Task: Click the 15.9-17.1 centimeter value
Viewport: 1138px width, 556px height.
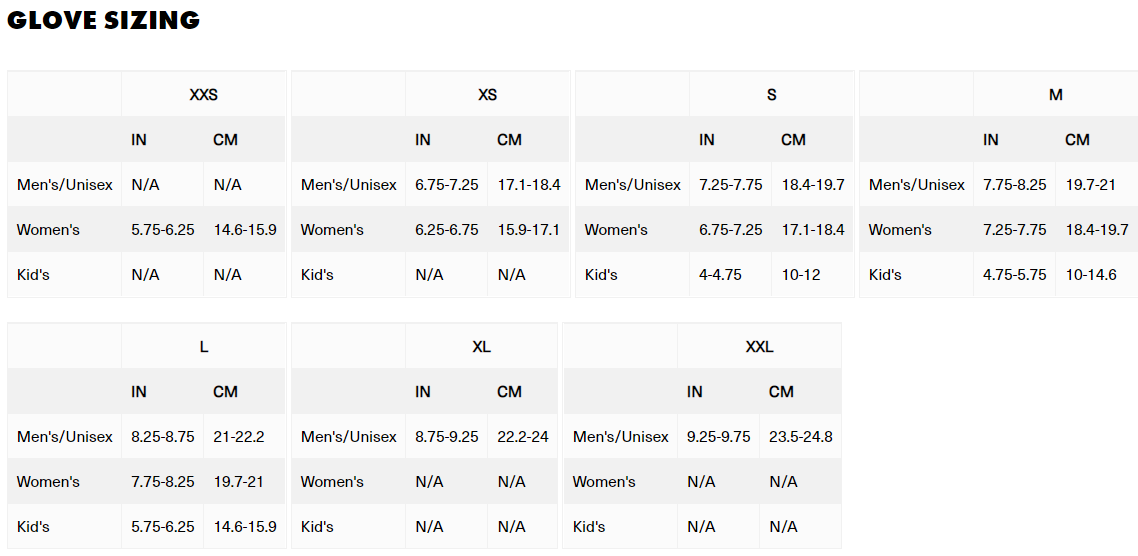Action: point(529,230)
